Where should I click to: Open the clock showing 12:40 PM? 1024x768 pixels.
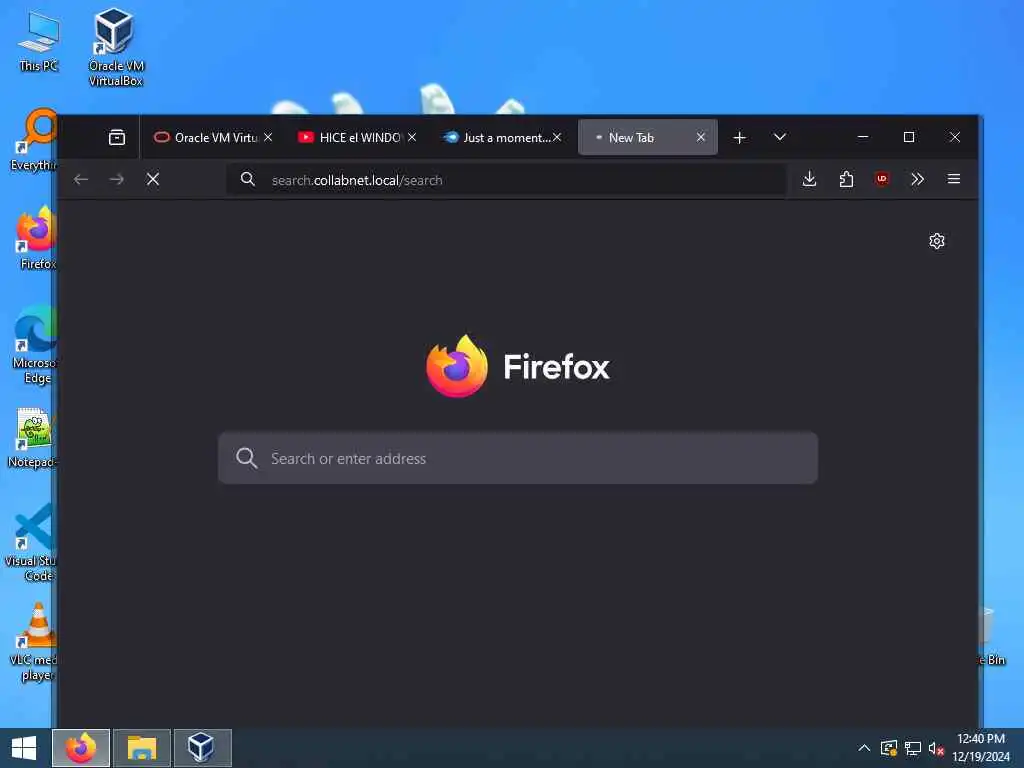pyautogui.click(x=981, y=748)
